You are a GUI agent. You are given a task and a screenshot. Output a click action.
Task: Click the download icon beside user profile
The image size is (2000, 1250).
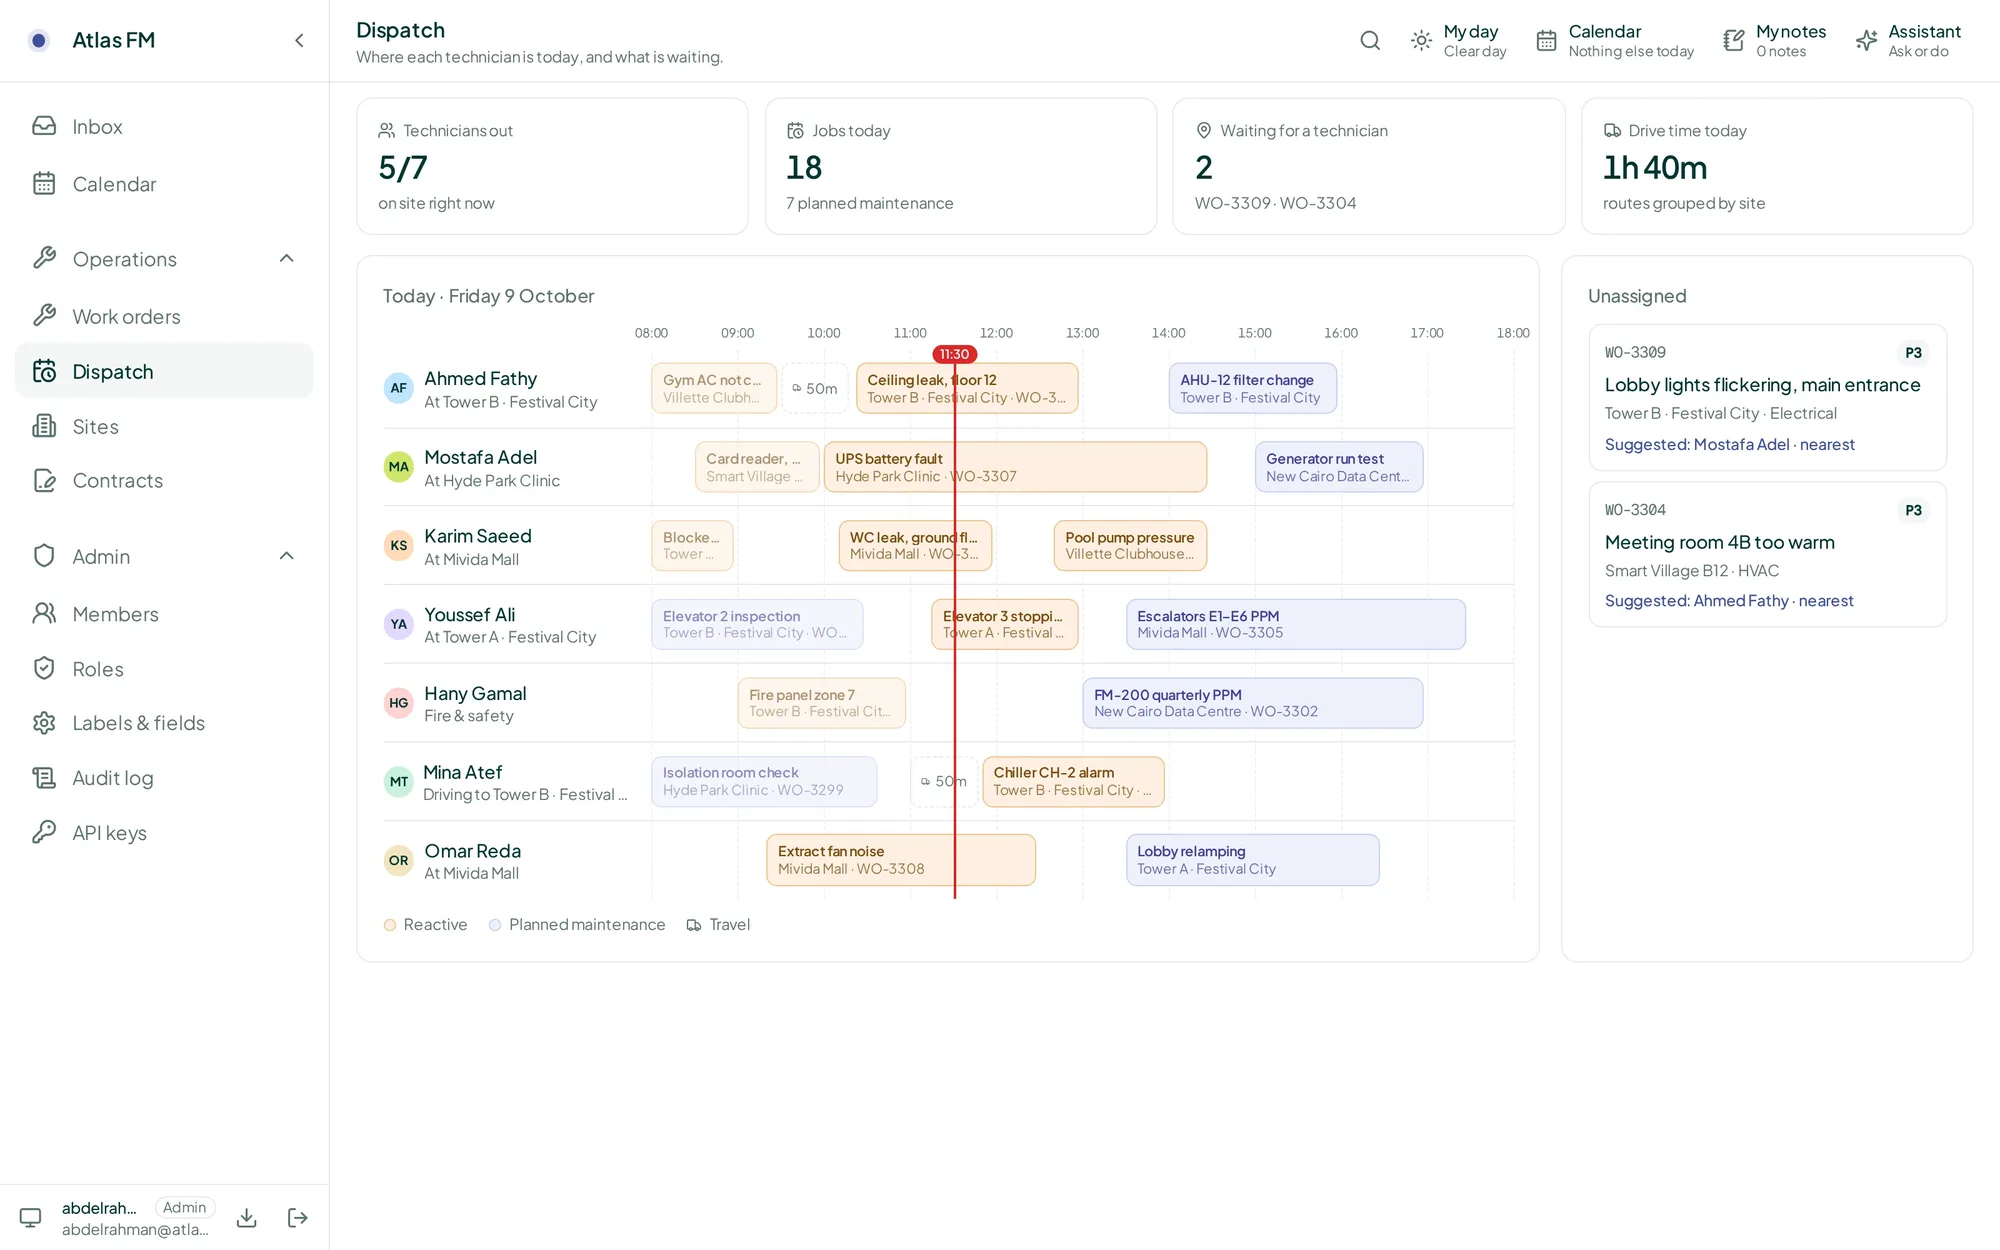[x=247, y=1218]
